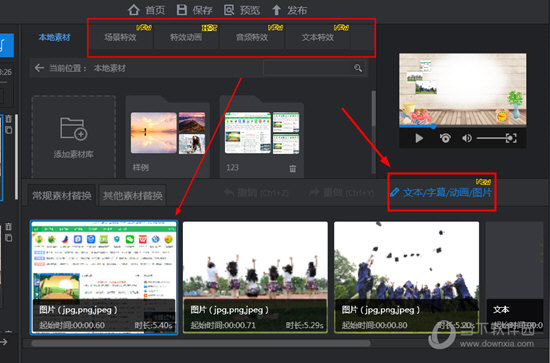Click the 发布 publish upload icon
The image size is (550, 363).
point(276,10)
